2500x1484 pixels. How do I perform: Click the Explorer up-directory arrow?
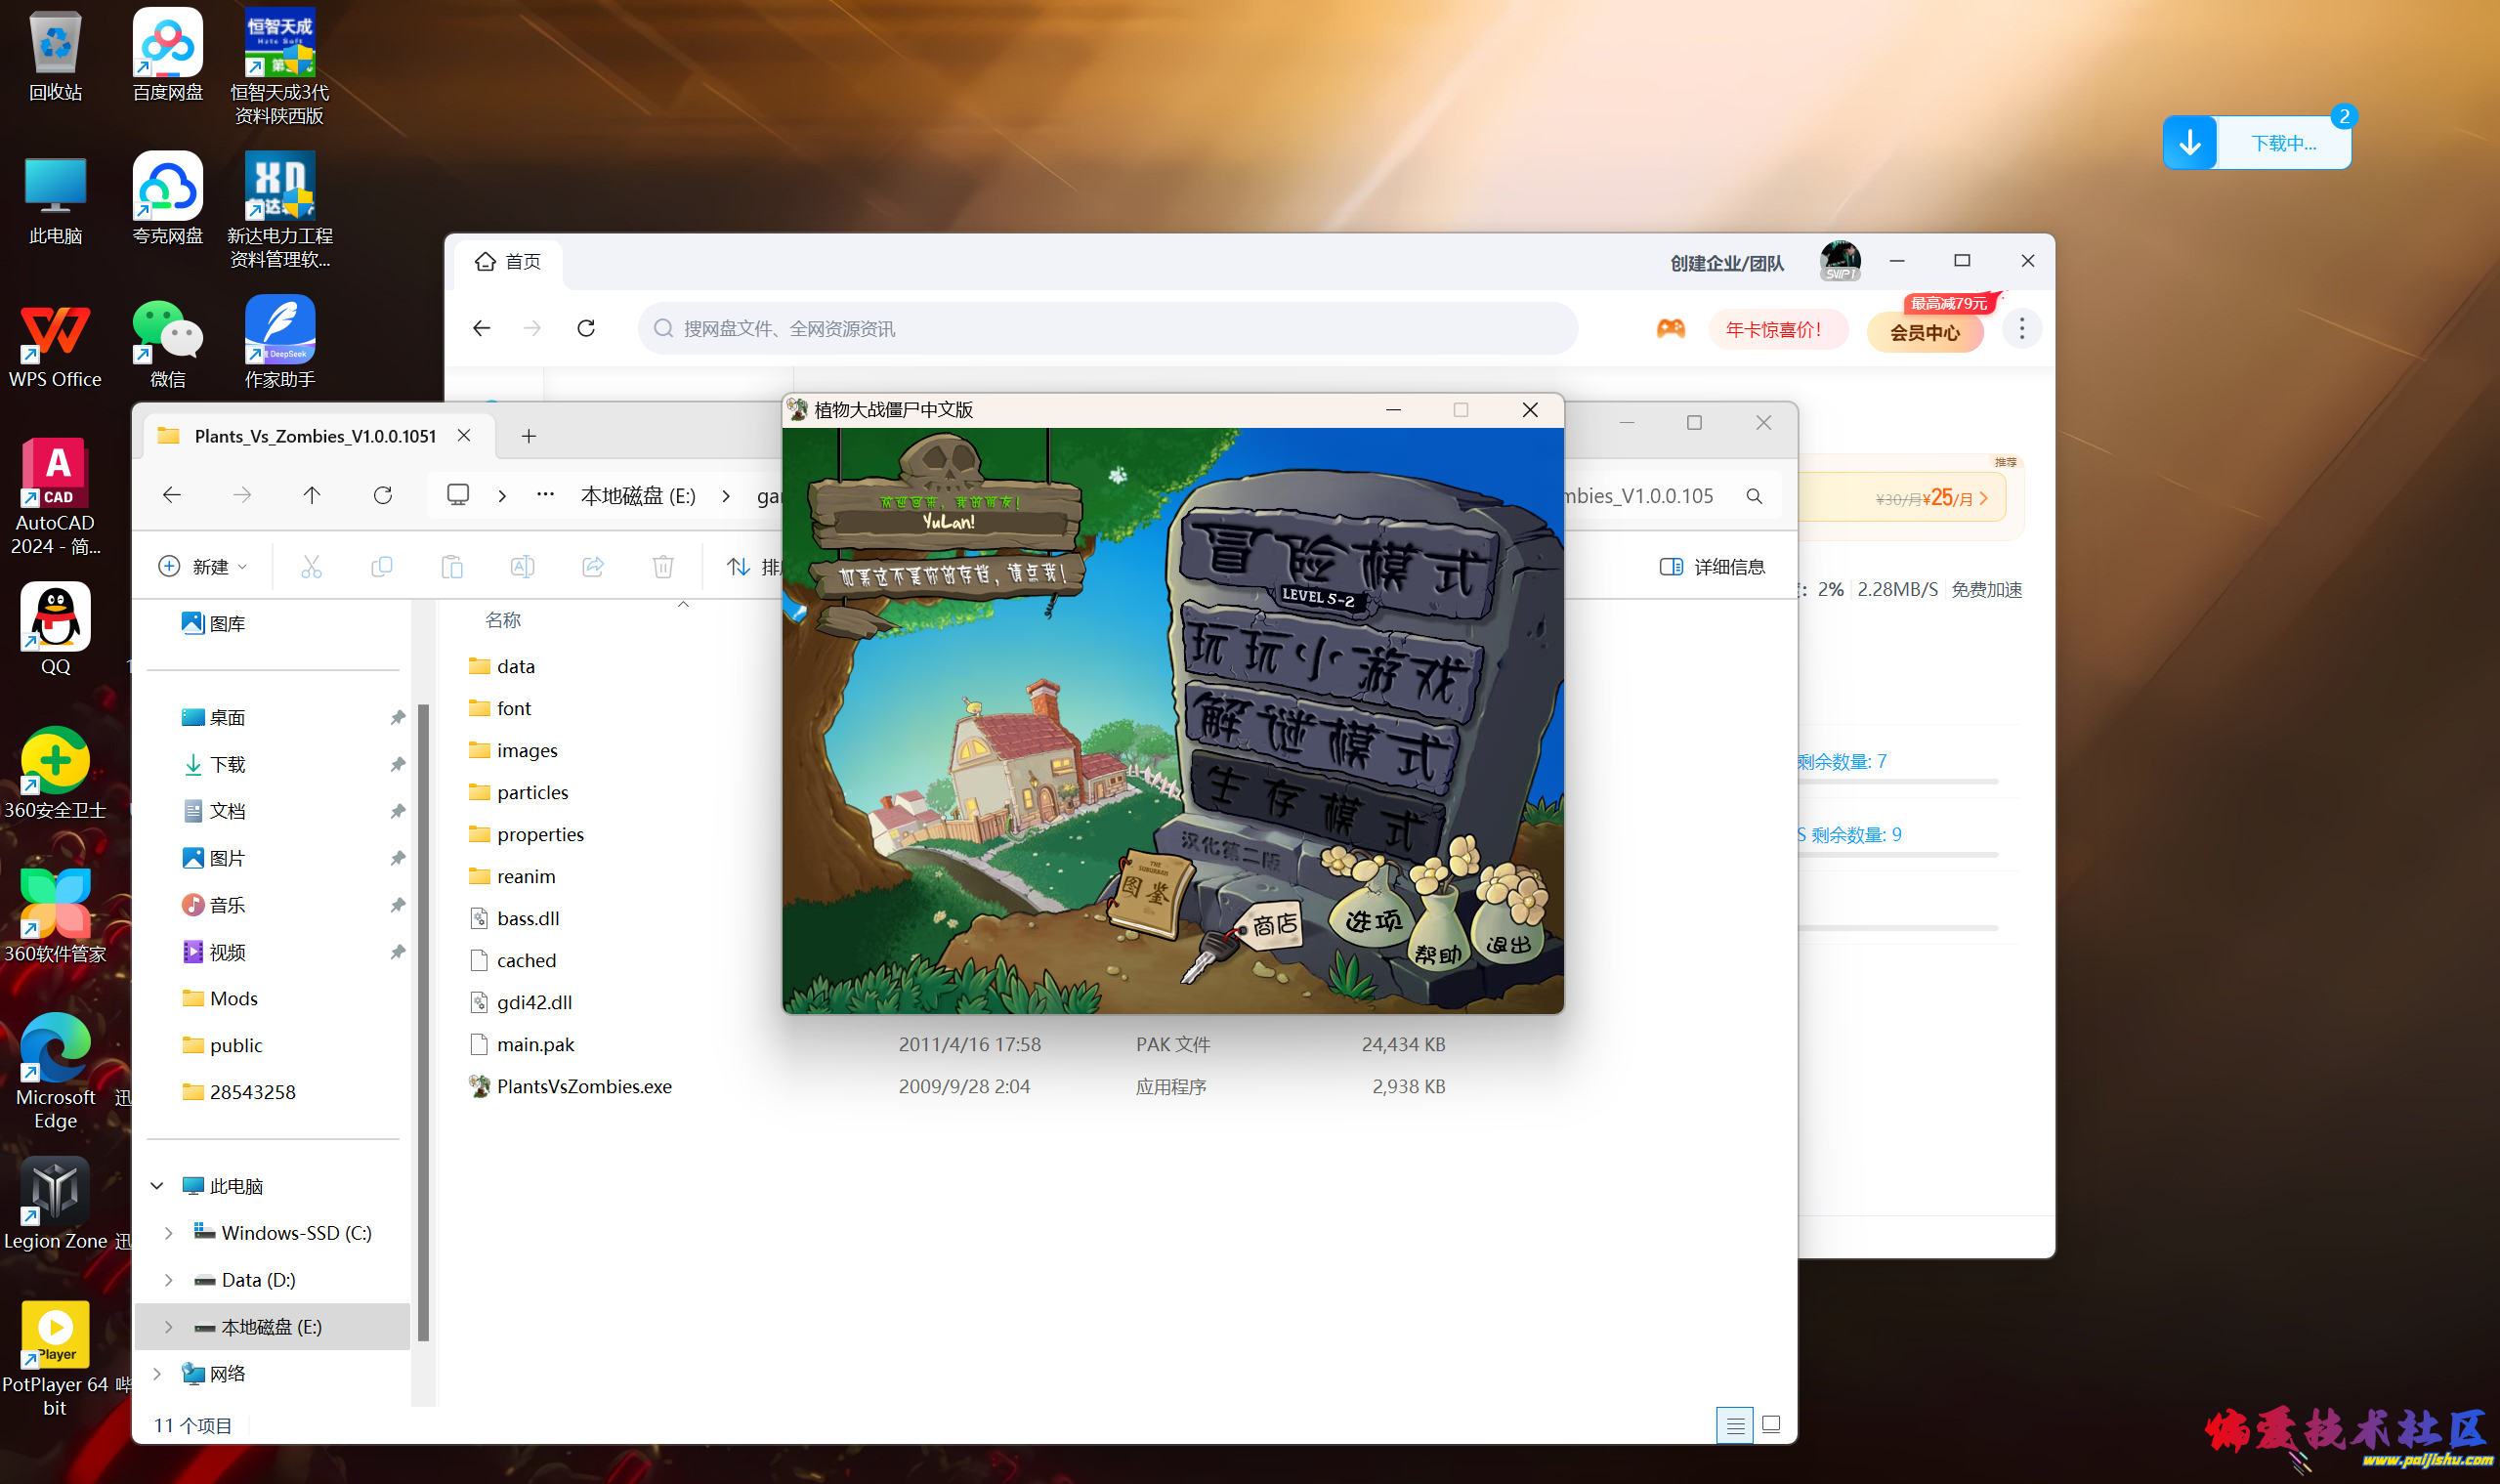click(x=312, y=495)
